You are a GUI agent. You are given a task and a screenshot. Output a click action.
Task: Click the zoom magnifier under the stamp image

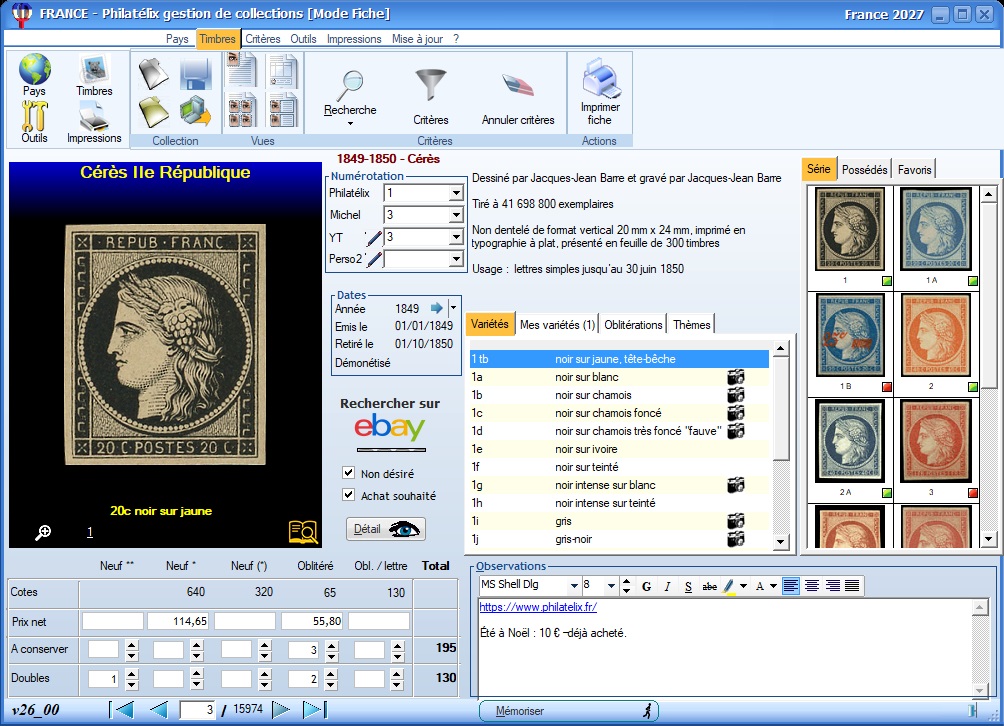(44, 532)
